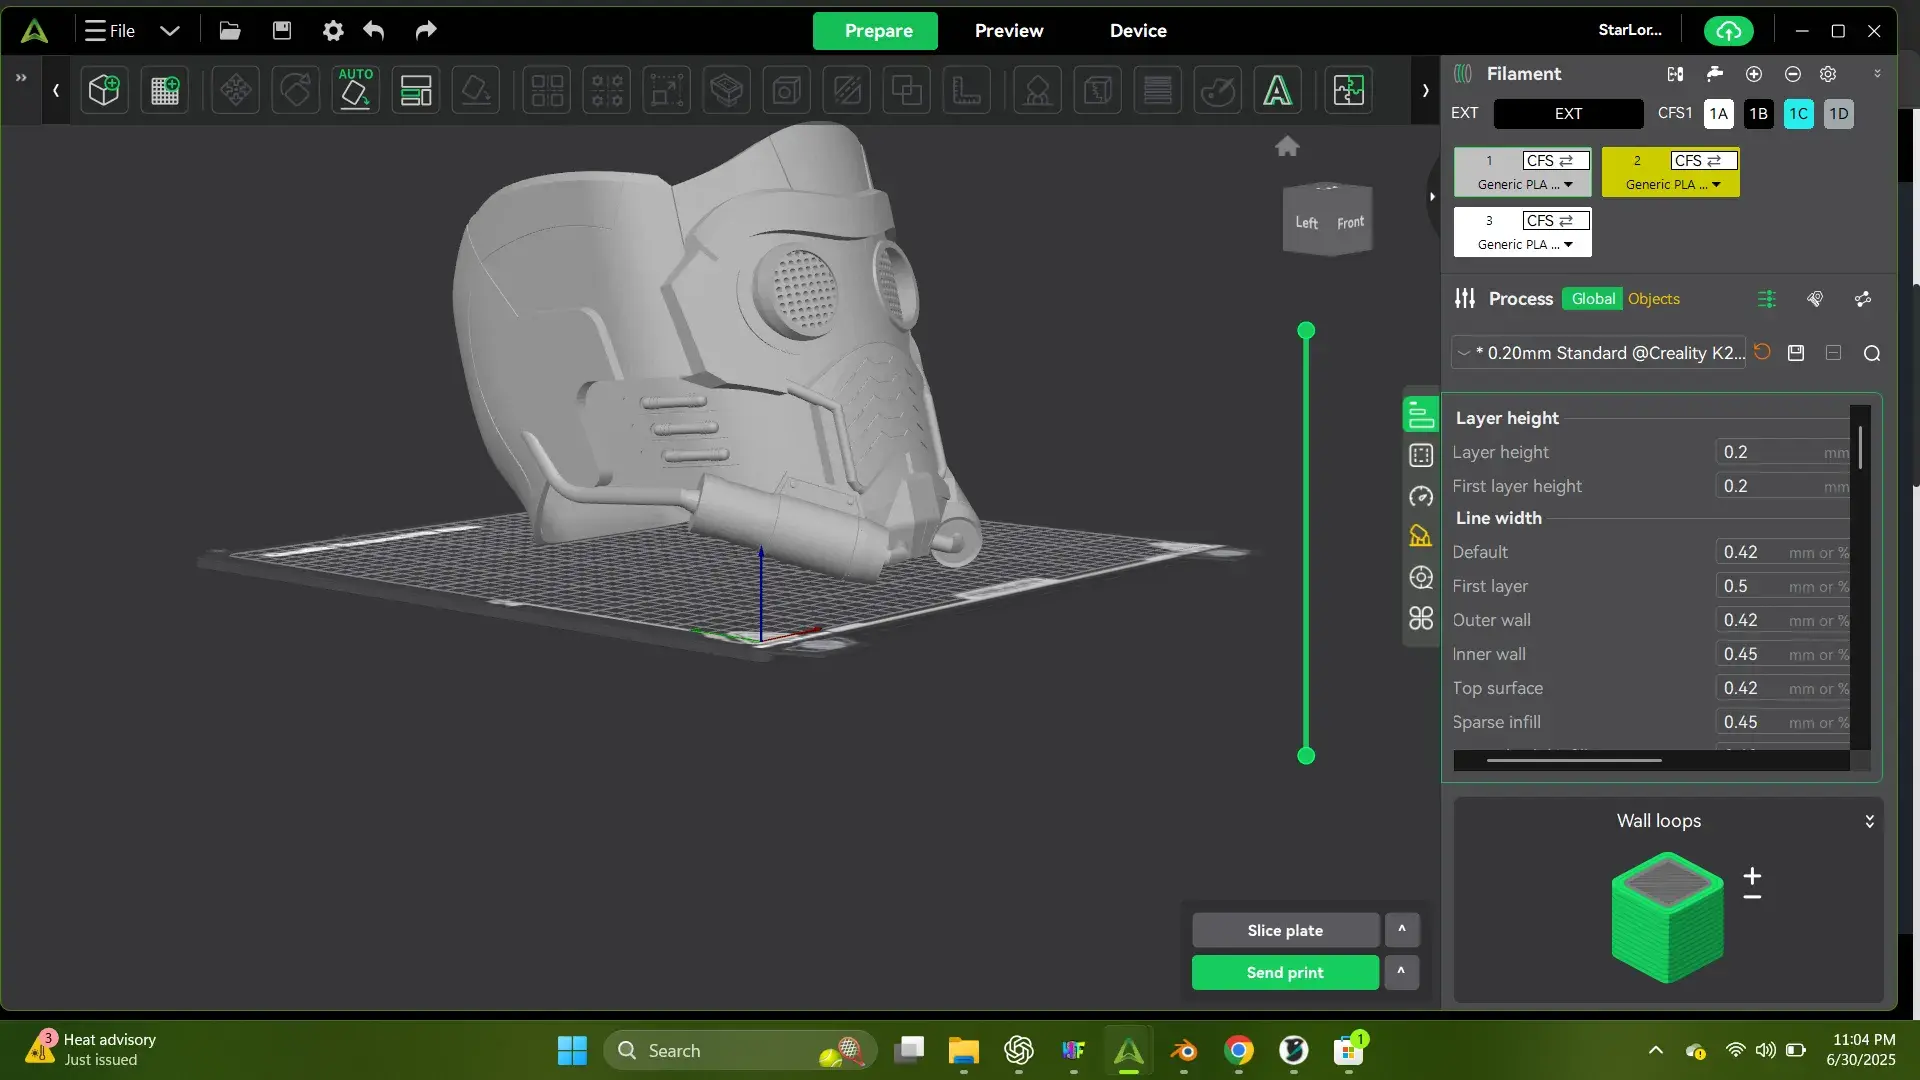Image resolution: width=1920 pixels, height=1080 pixels.
Task: Open filament settings gear icon
Action: tap(1828, 74)
